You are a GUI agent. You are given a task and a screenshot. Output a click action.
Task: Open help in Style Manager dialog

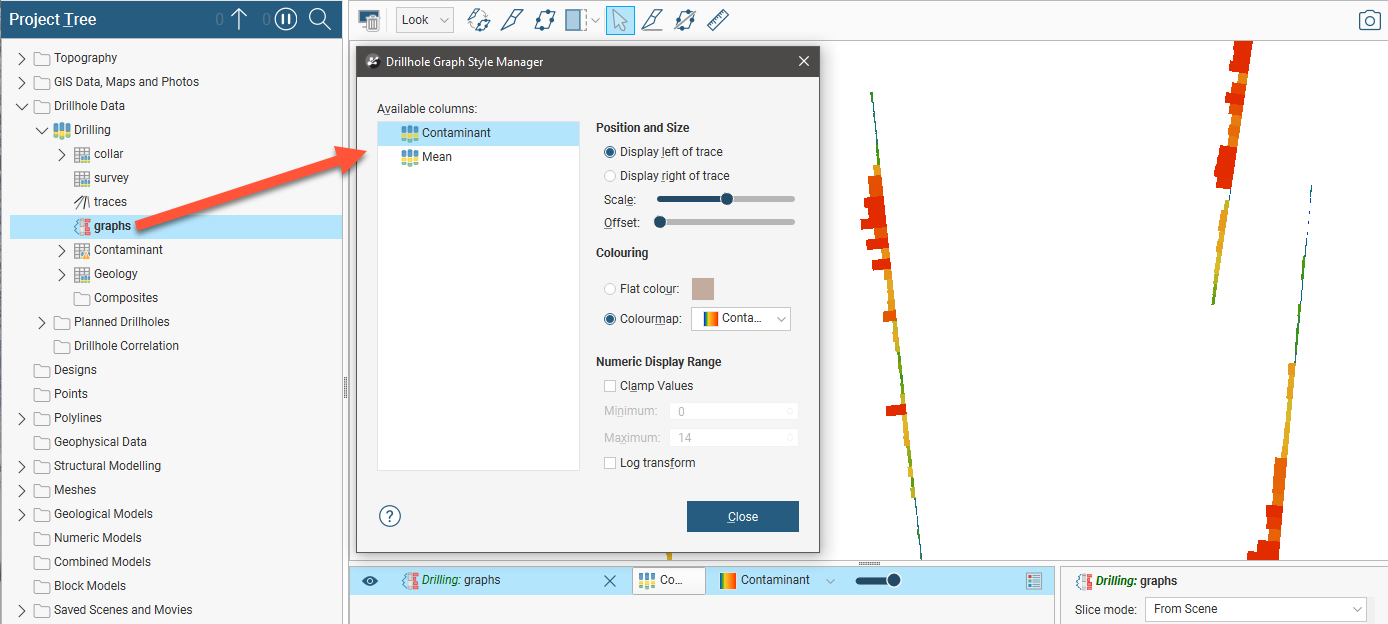tap(390, 516)
